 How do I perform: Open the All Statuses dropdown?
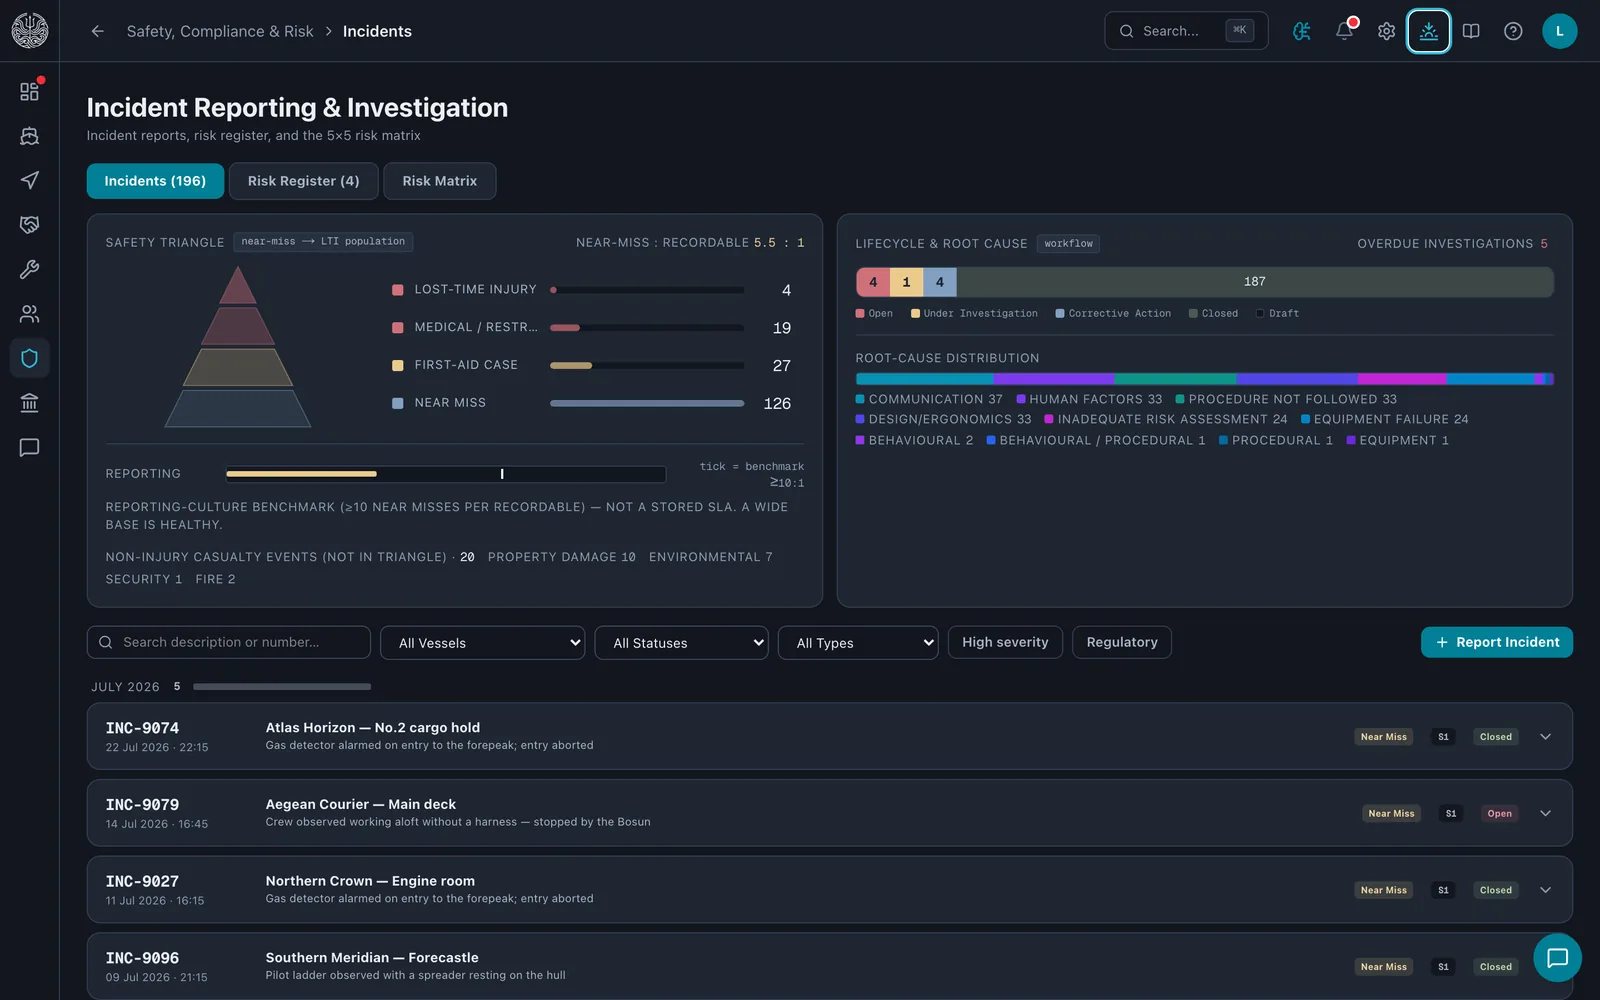tap(682, 643)
